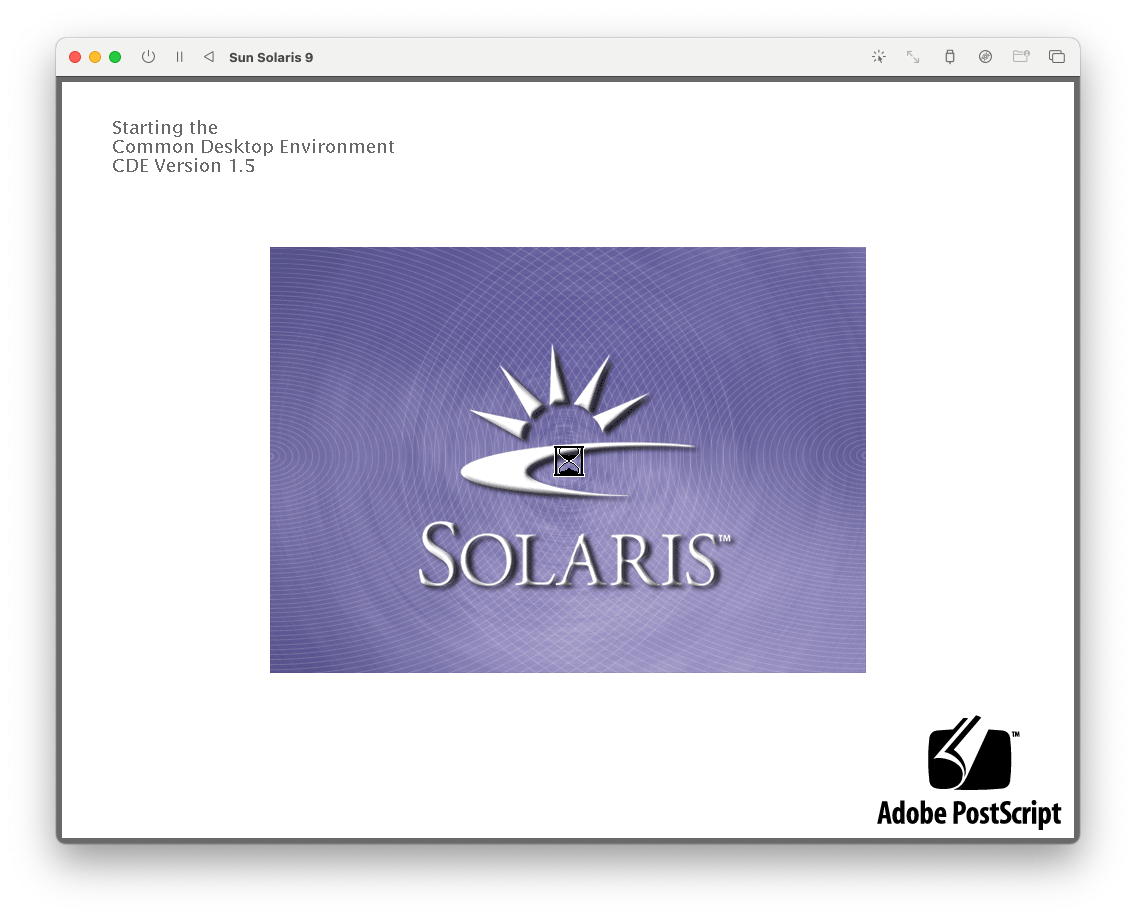Shut down the Solaris virtual machine
The image size is (1136, 918).
click(x=148, y=57)
